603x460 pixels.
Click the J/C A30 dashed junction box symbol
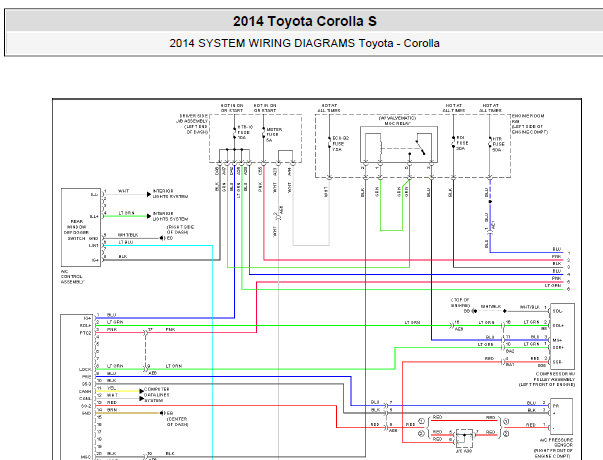click(x=464, y=438)
